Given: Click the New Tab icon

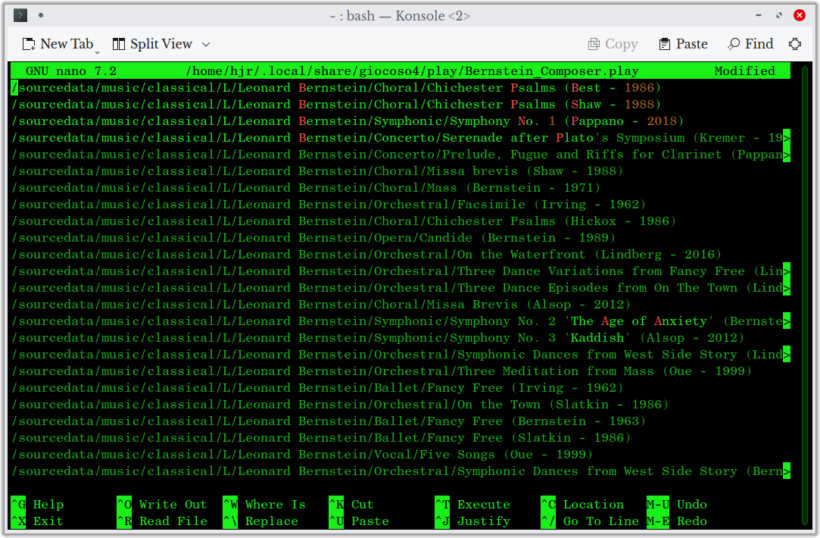Looking at the screenshot, I should coord(28,44).
